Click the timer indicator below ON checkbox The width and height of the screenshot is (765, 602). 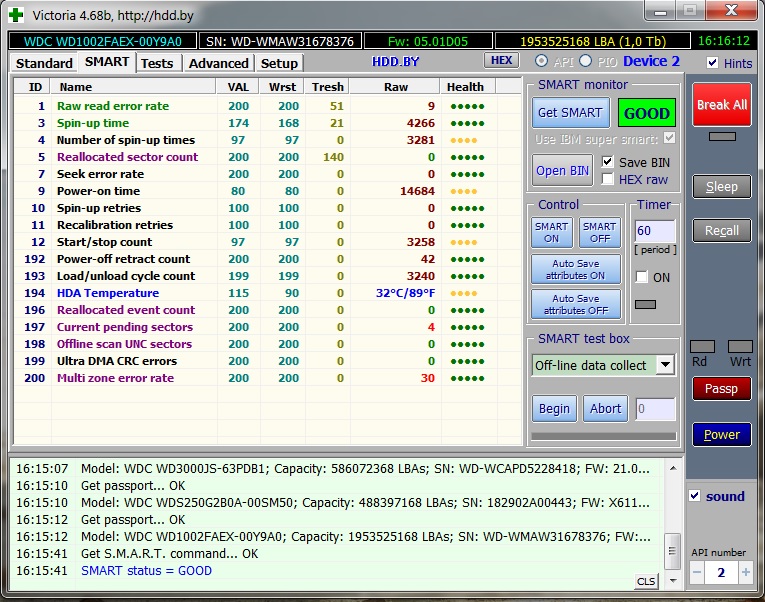[x=645, y=304]
